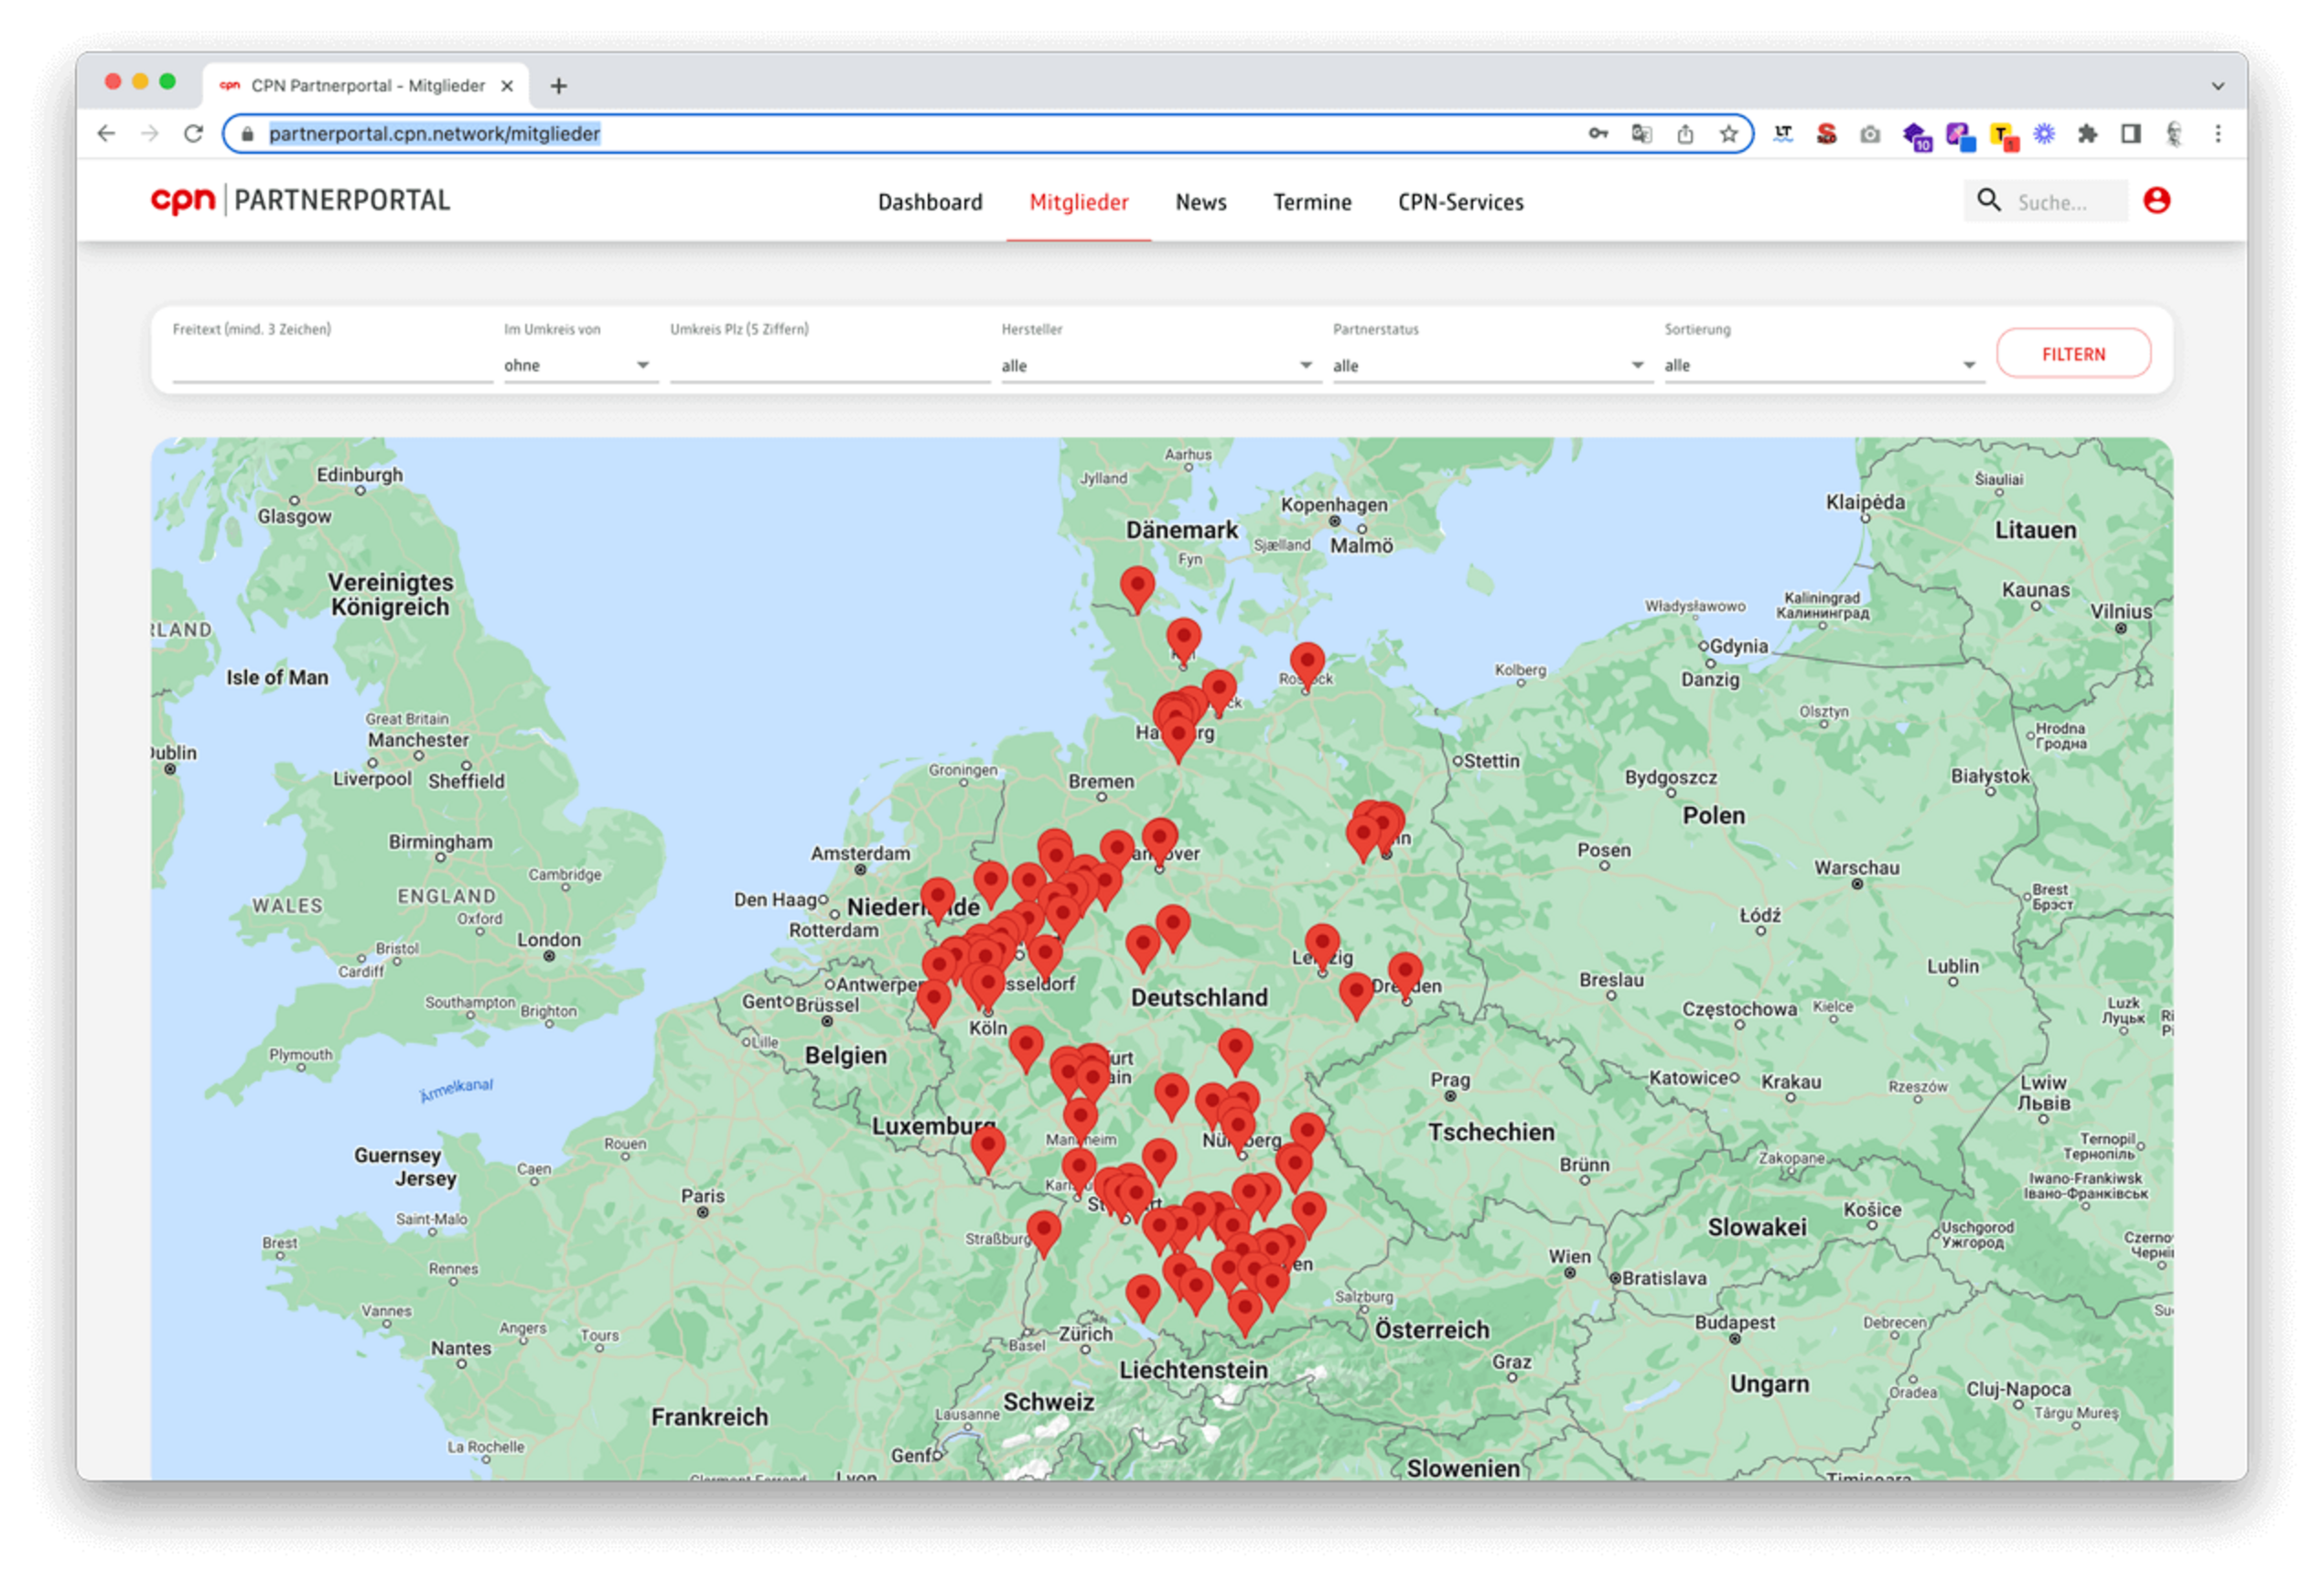This screenshot has width=2324, height=1581.
Task: Open the Extensions puzzle menu
Action: (2087, 133)
